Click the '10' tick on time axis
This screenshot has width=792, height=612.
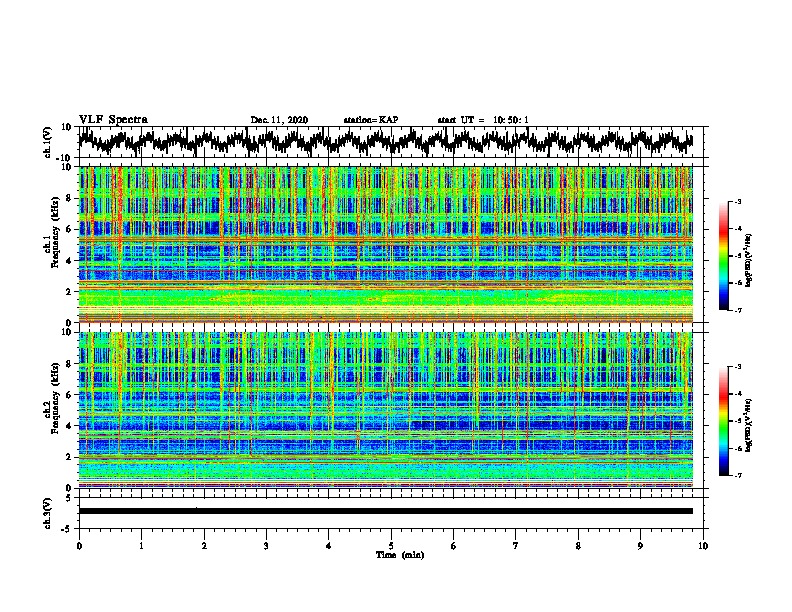click(x=703, y=546)
